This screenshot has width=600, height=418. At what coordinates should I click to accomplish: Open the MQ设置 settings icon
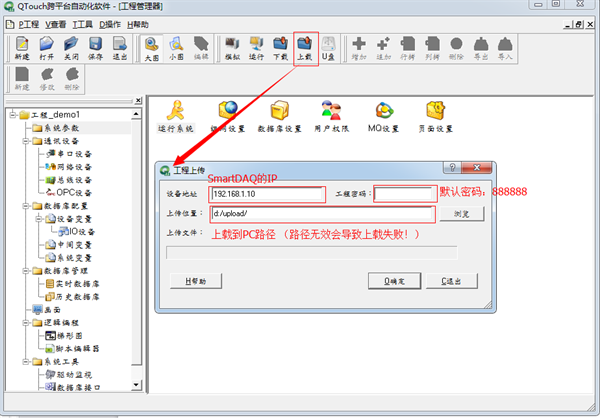386,116
